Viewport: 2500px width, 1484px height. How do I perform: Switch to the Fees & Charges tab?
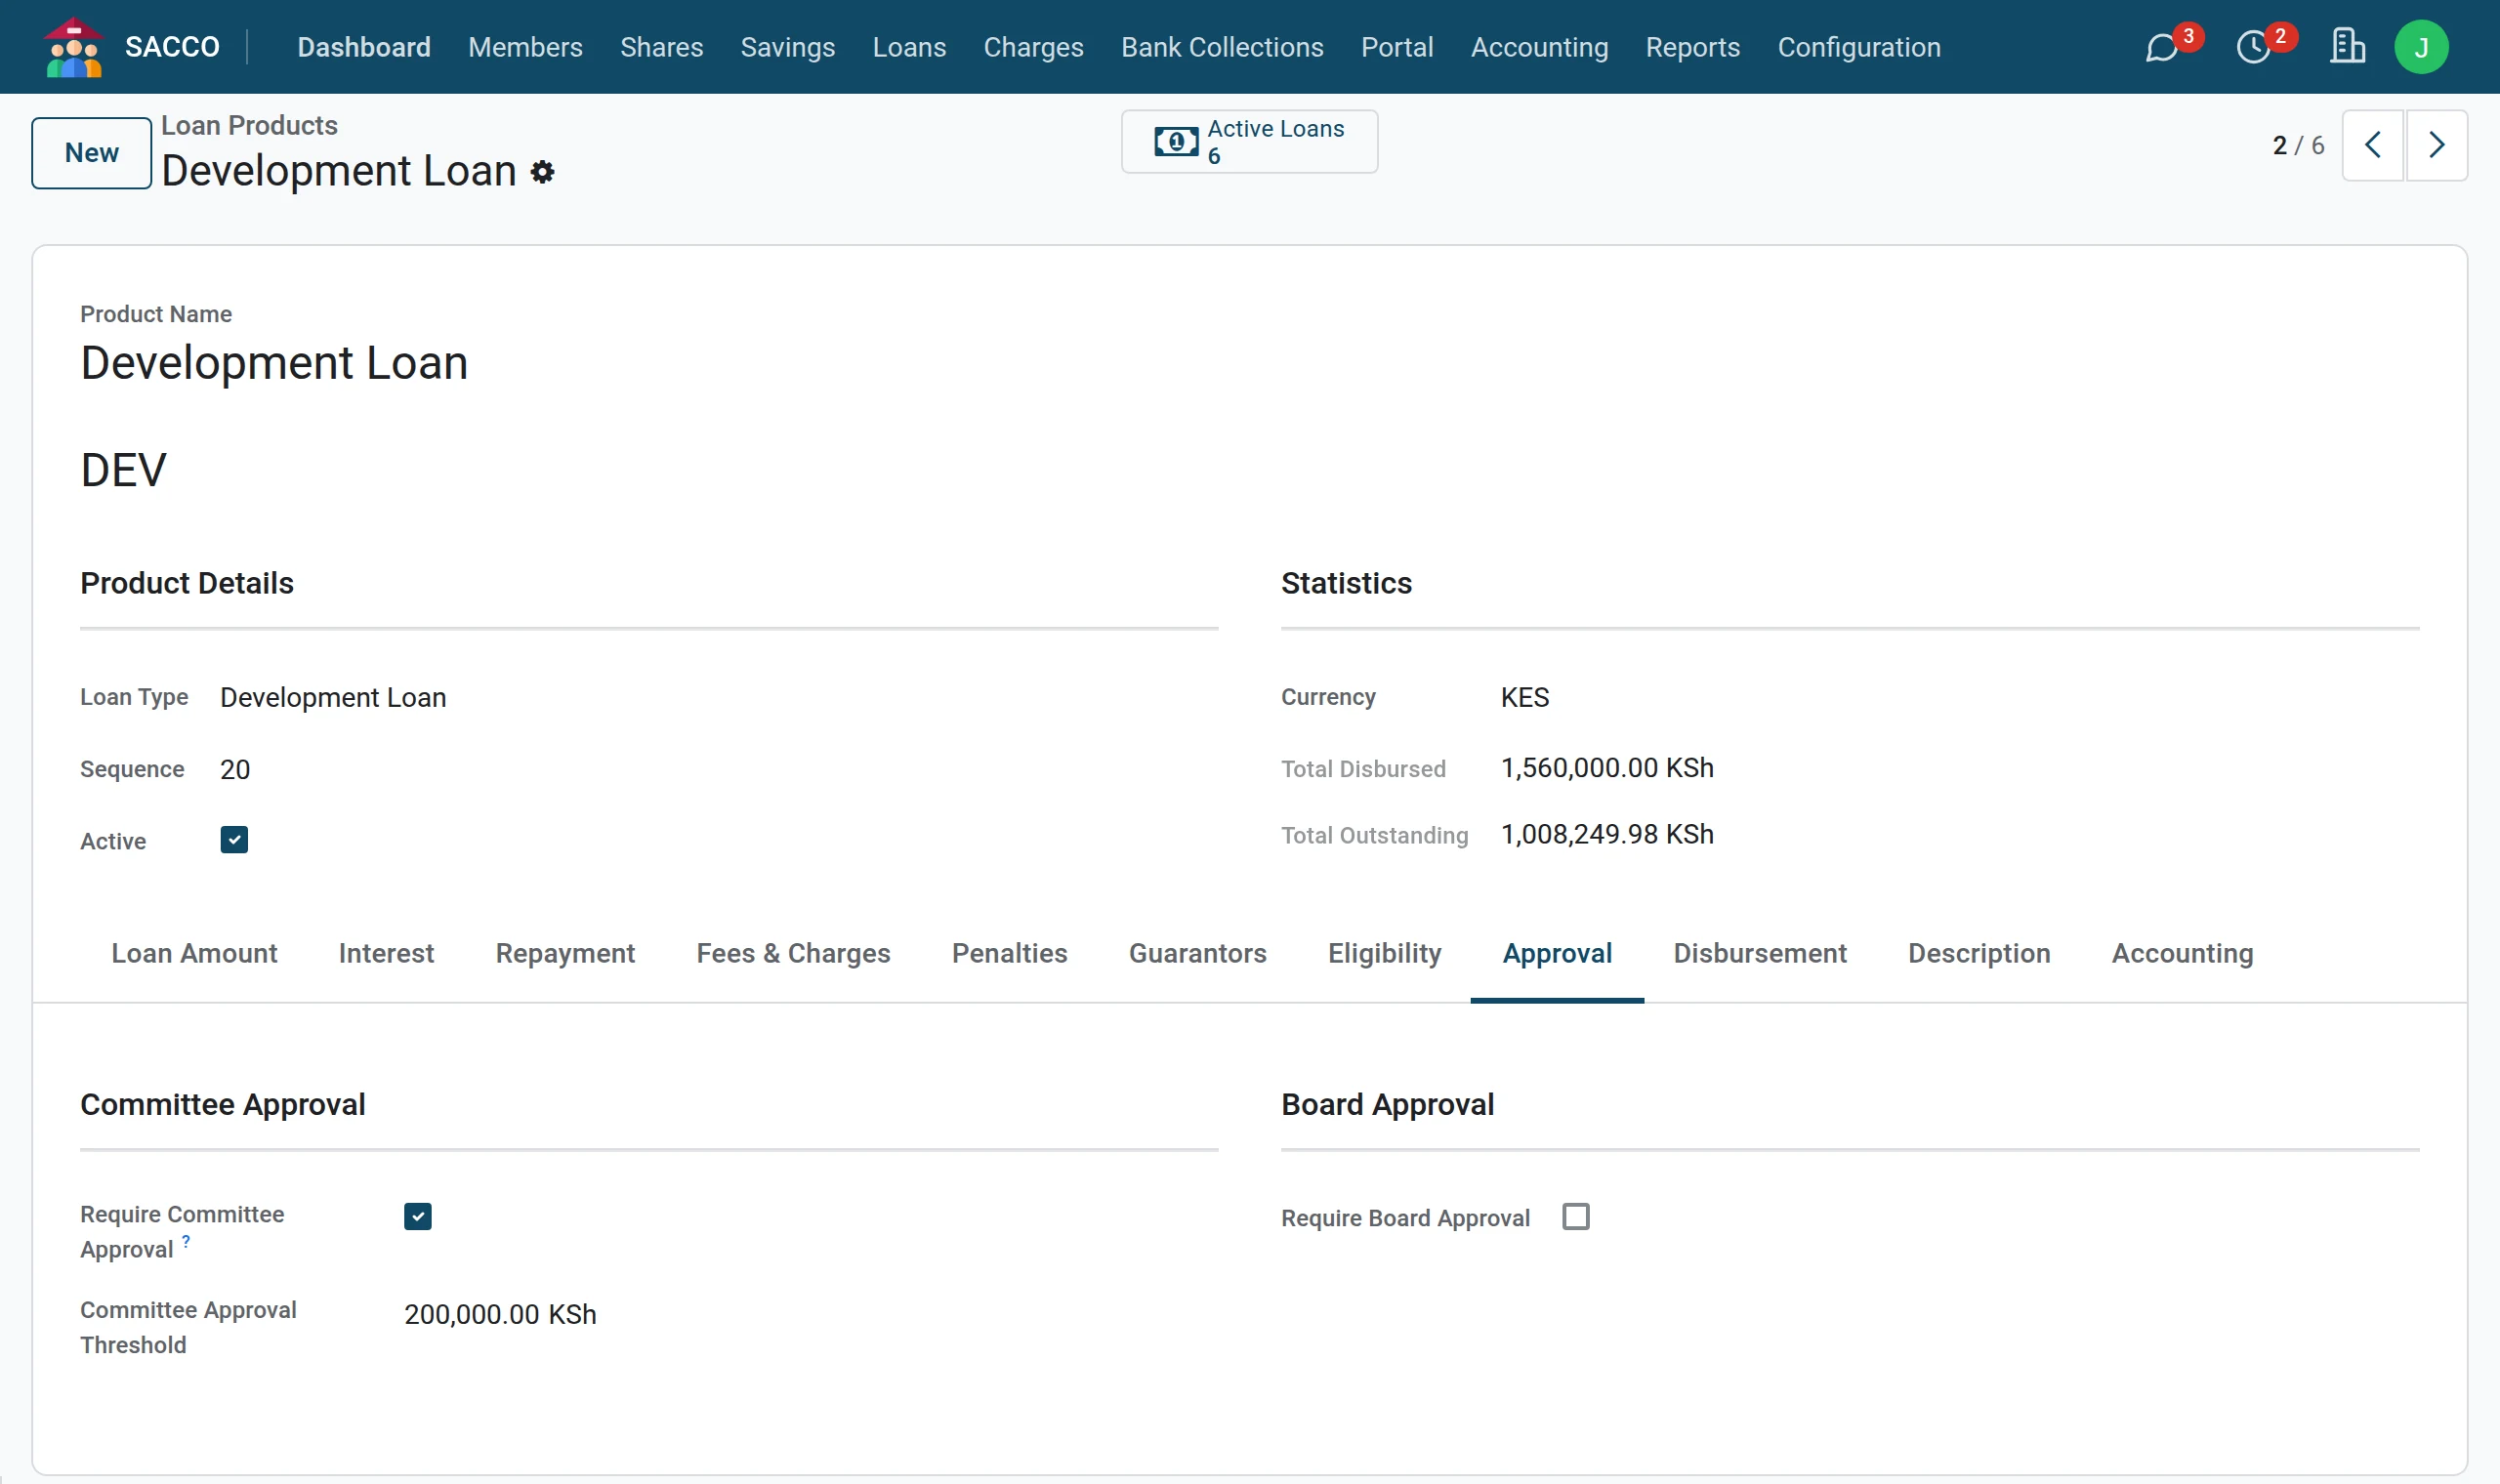pos(793,953)
